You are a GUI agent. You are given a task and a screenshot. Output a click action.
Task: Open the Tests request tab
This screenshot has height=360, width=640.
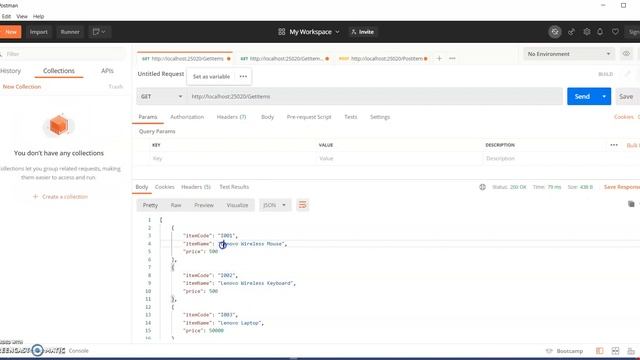click(x=351, y=117)
